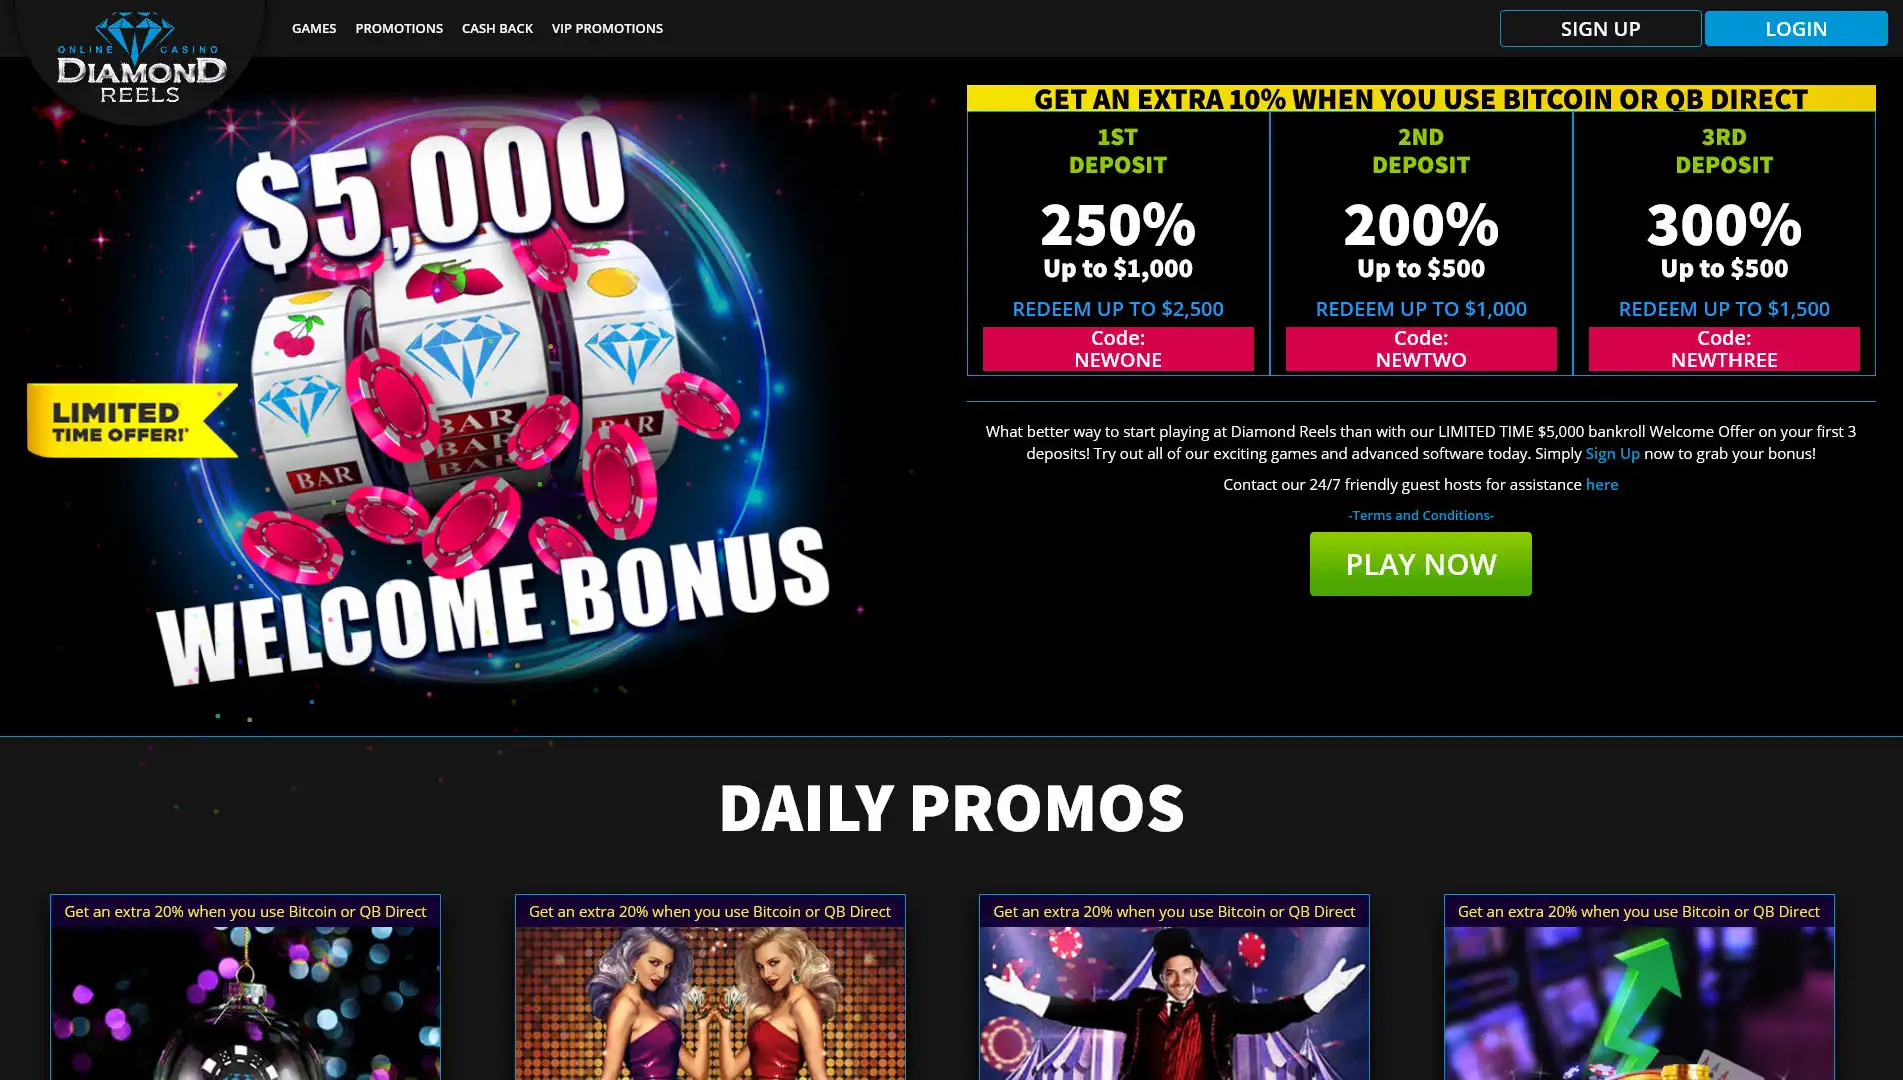Viewport: 1903px width, 1080px height.
Task: Select the NEWTHREE bonus code box
Action: click(1724, 349)
